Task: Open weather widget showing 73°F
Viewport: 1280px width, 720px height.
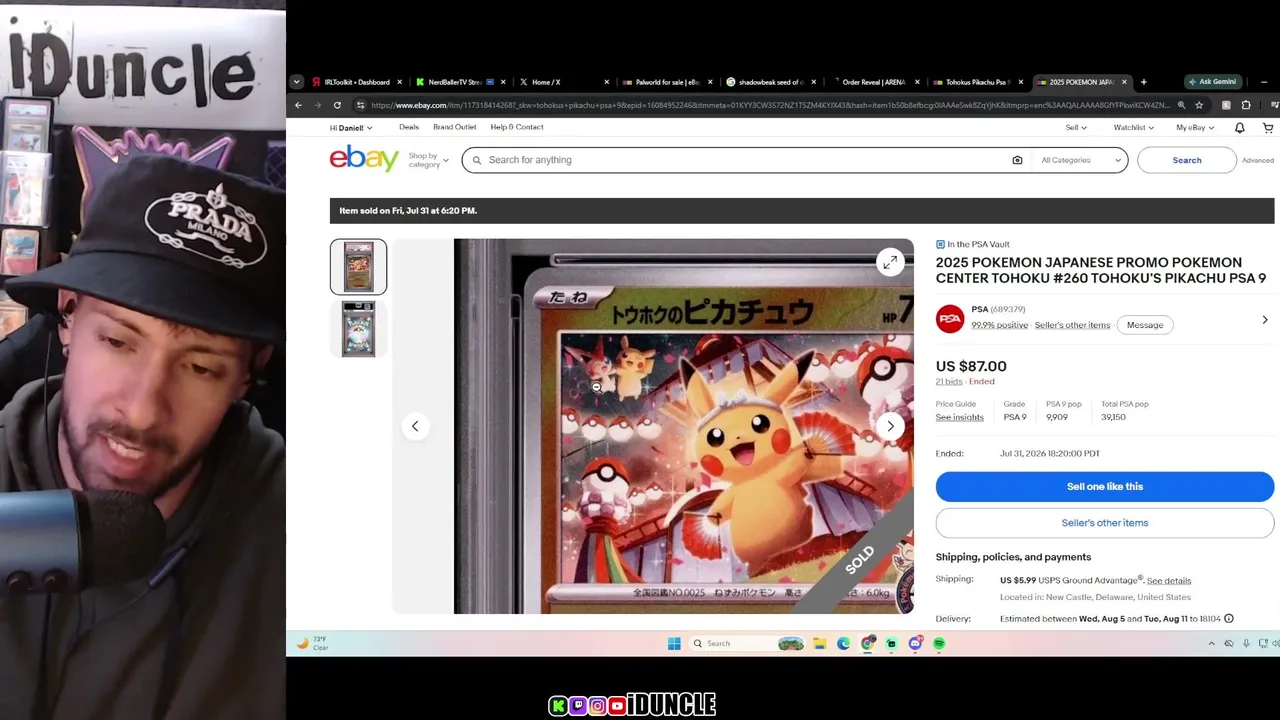Action: point(312,643)
